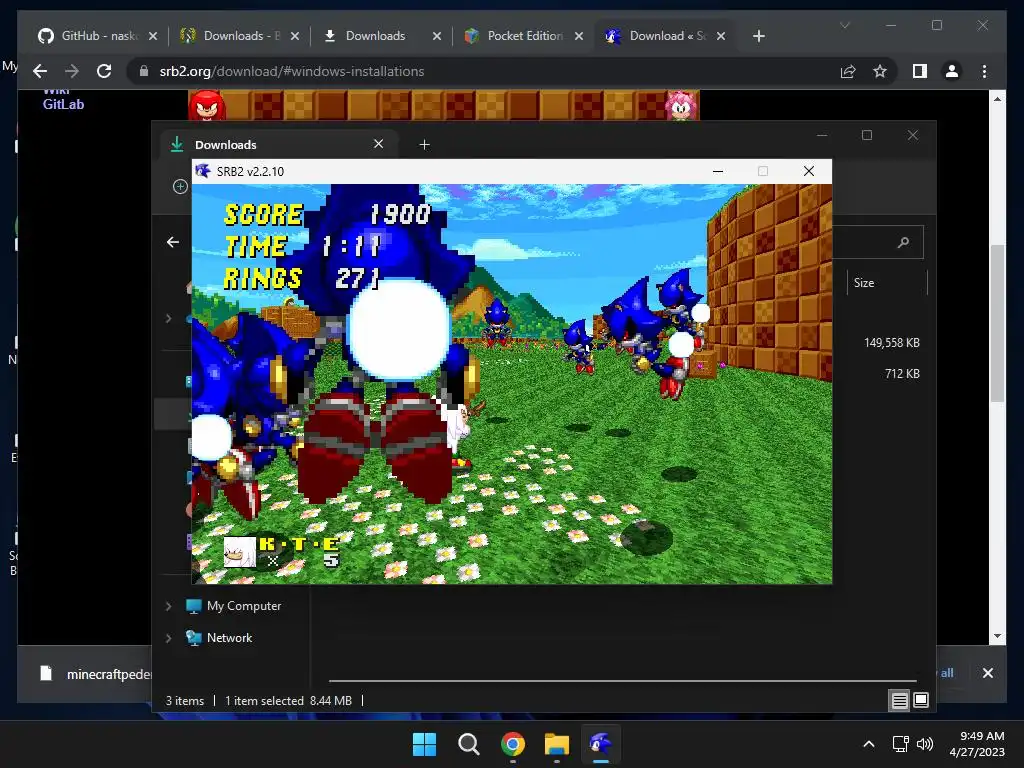Select the 712 KB file size cell

pyautogui.click(x=902, y=374)
